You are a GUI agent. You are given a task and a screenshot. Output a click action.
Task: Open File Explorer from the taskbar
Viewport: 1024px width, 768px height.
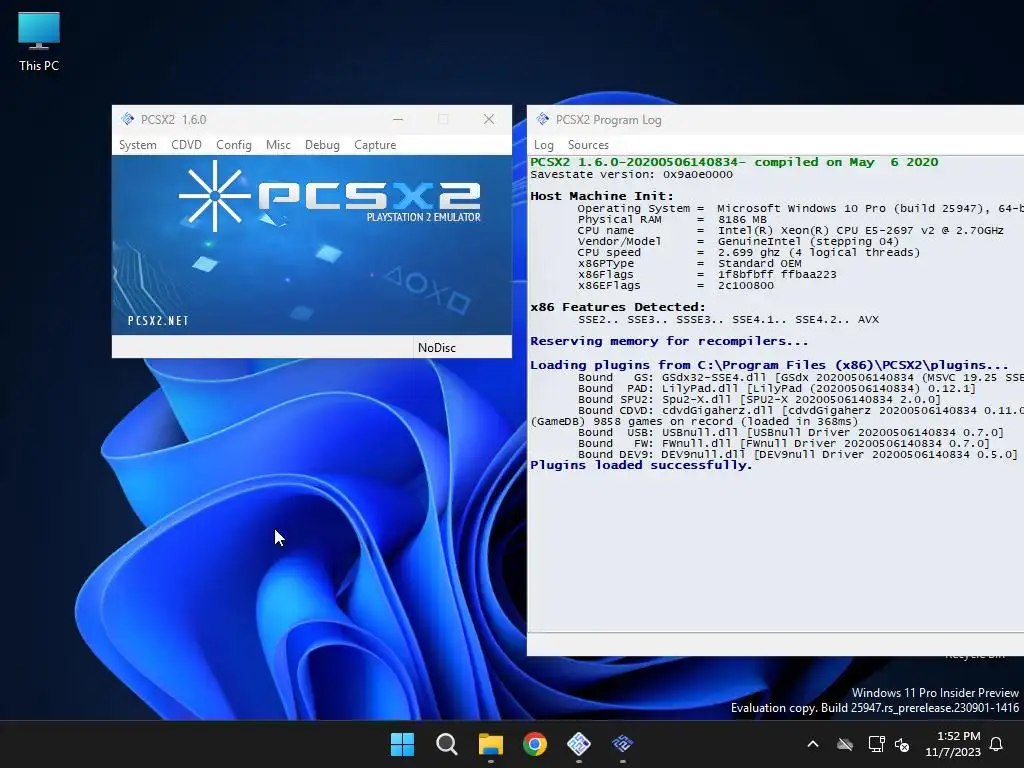pos(490,744)
